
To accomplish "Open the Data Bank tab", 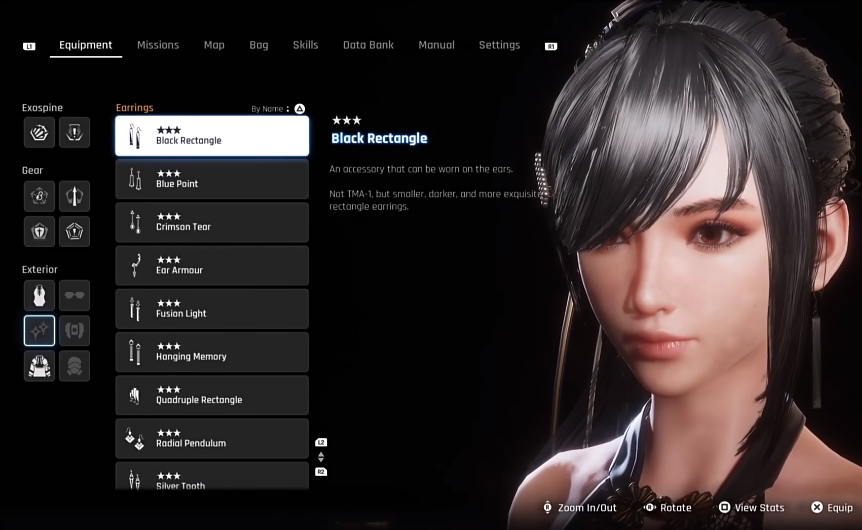I will pos(368,45).
